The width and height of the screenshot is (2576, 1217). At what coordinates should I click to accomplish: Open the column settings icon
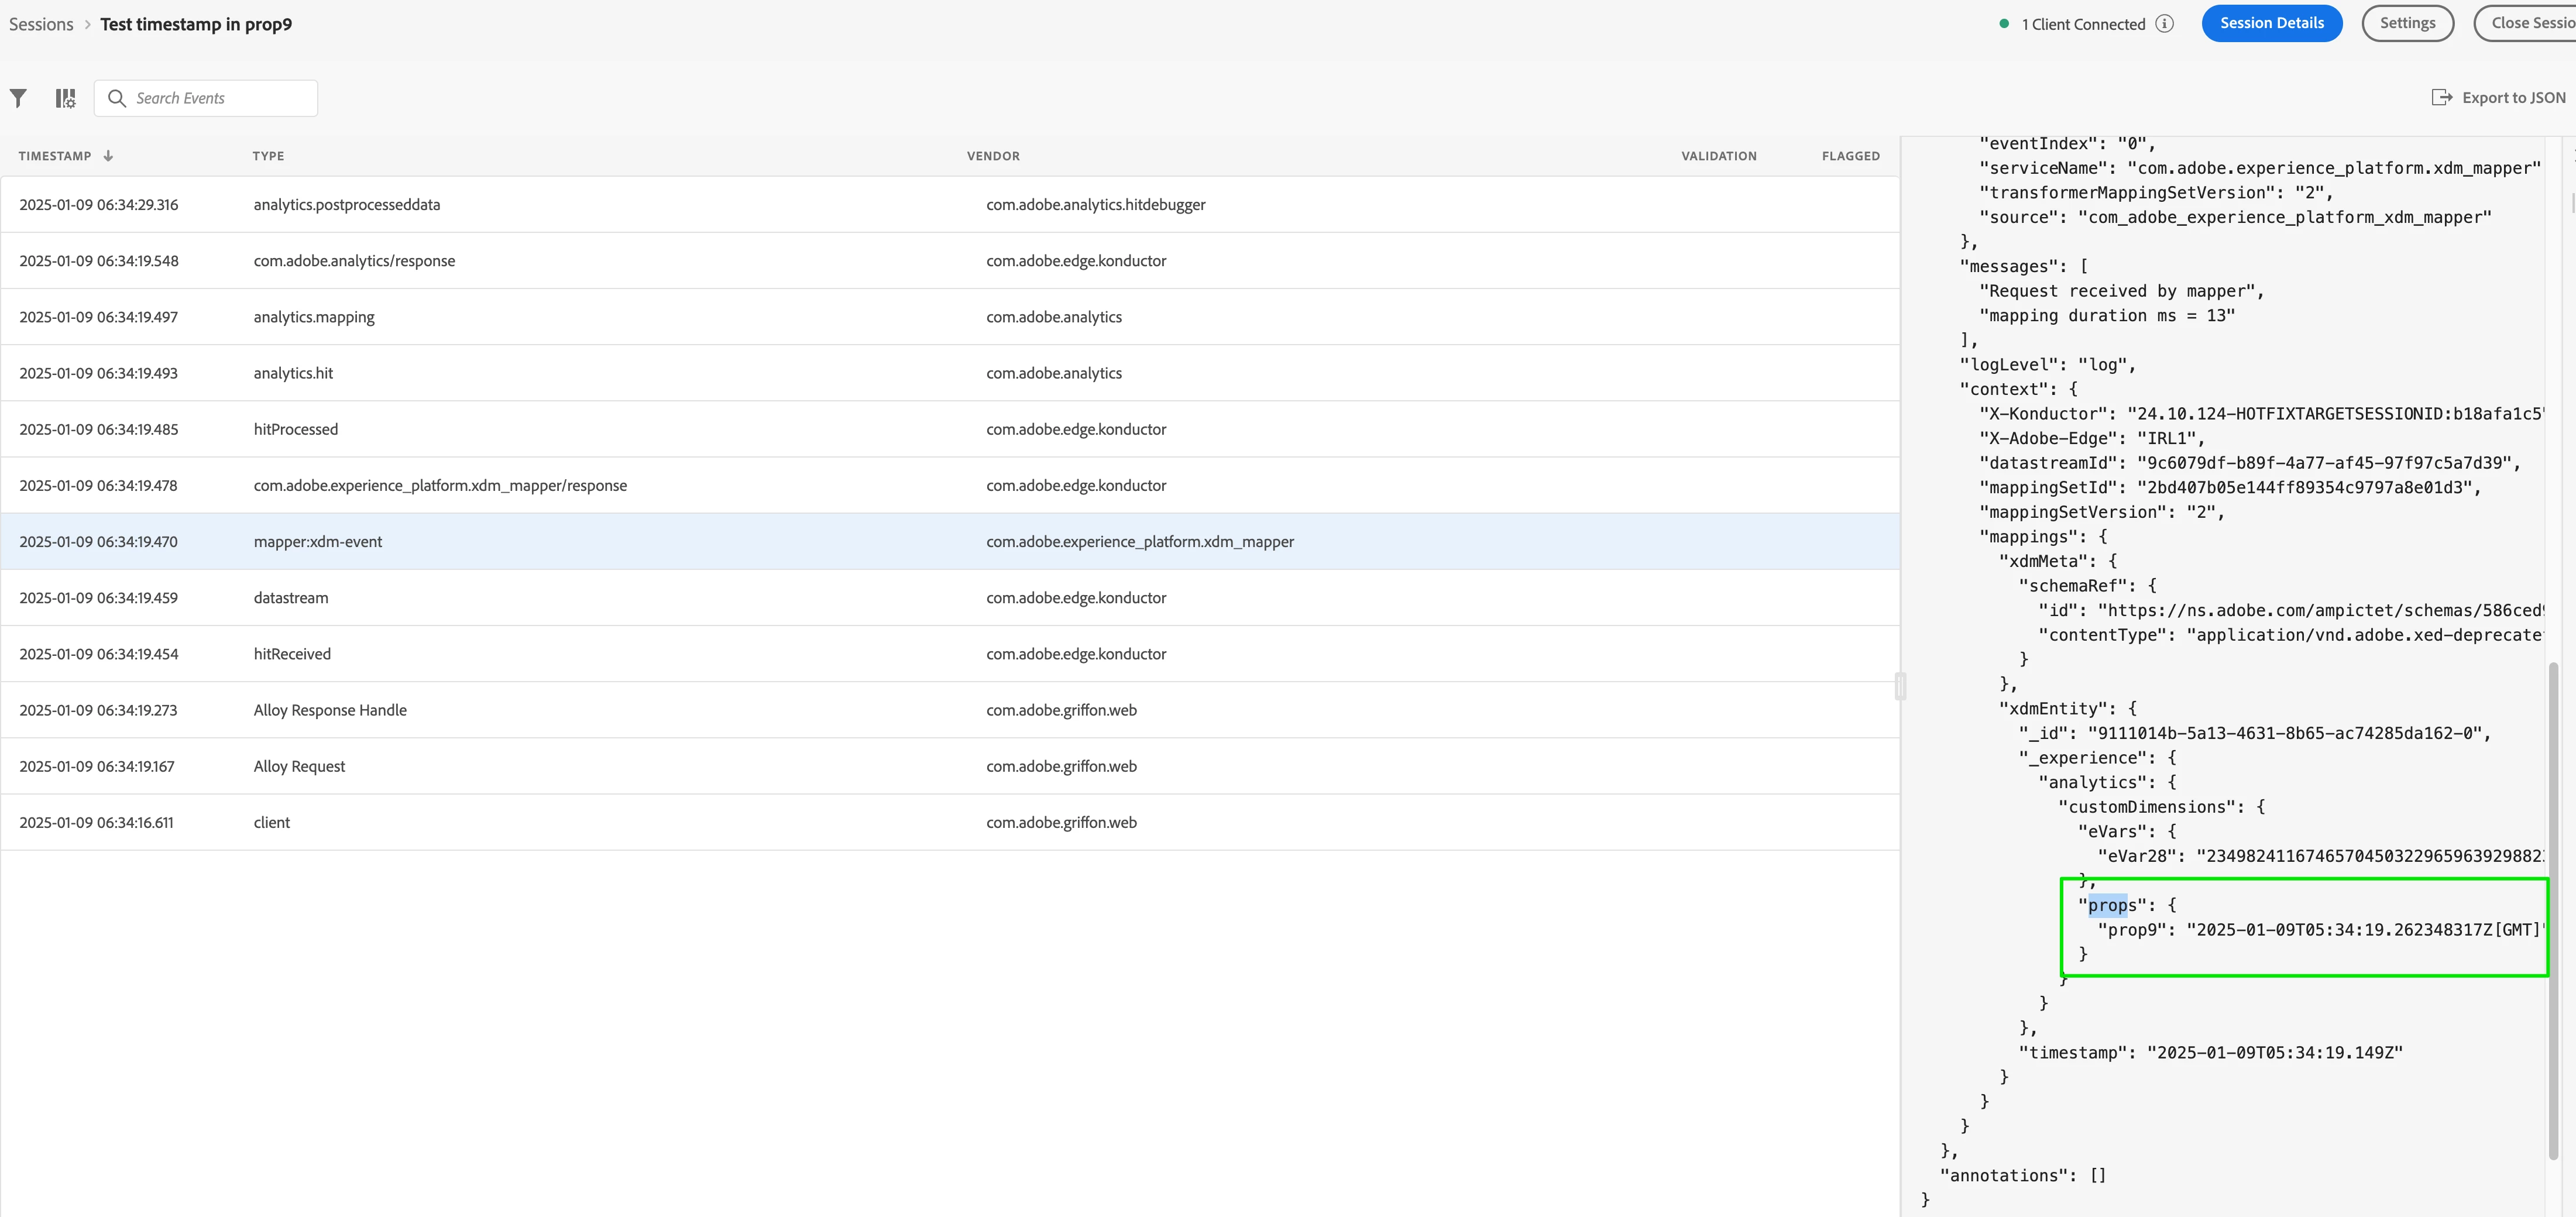click(x=65, y=98)
